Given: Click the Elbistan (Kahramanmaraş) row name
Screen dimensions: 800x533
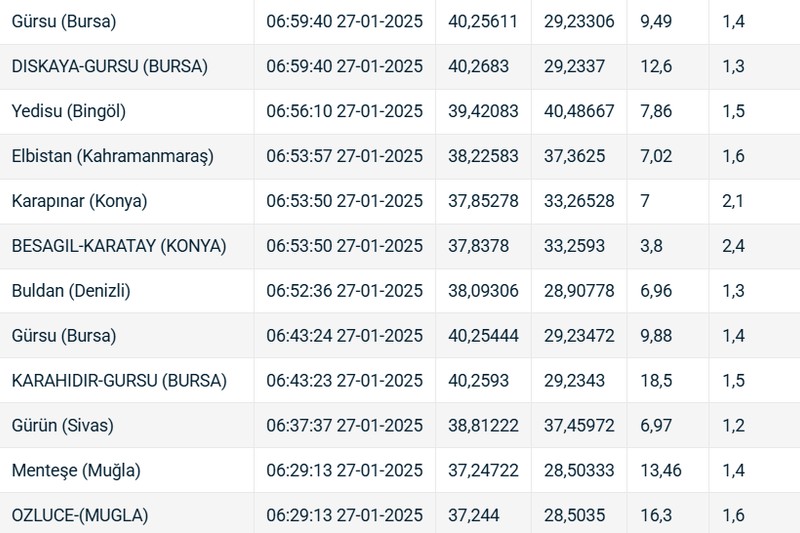Looking at the screenshot, I should coord(113,156).
